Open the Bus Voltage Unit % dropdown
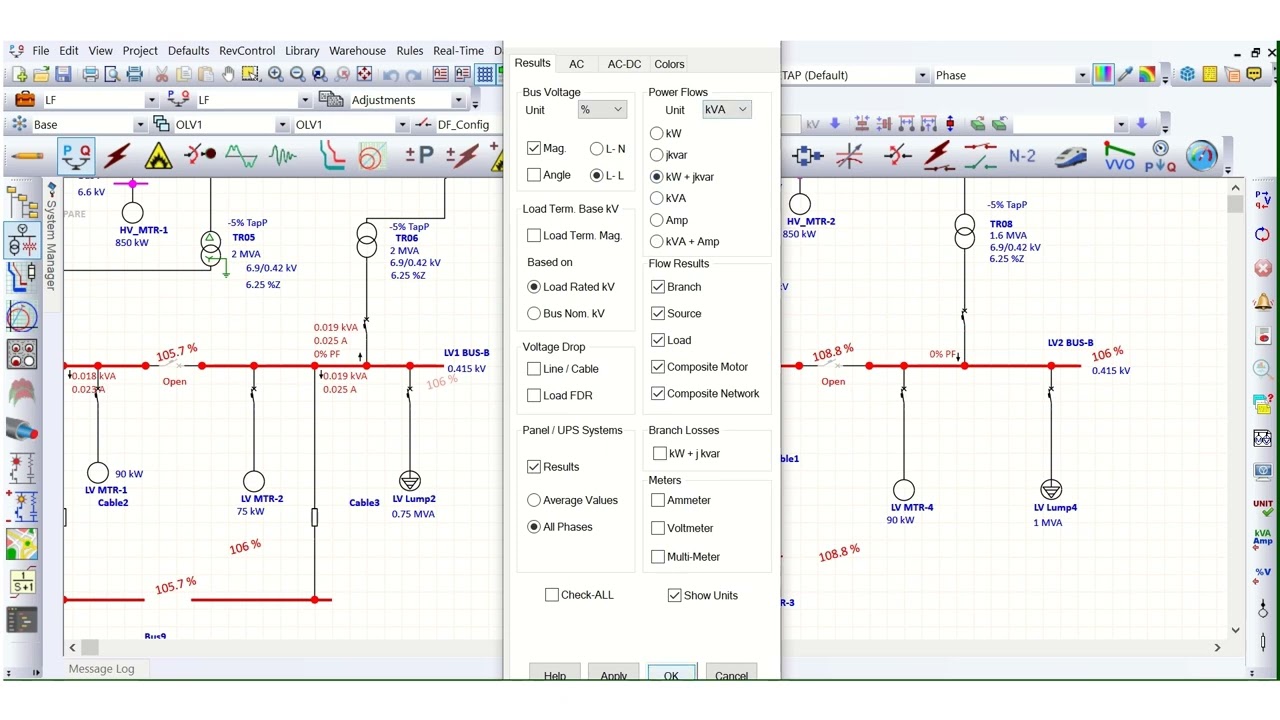The image size is (1280, 720). point(602,110)
